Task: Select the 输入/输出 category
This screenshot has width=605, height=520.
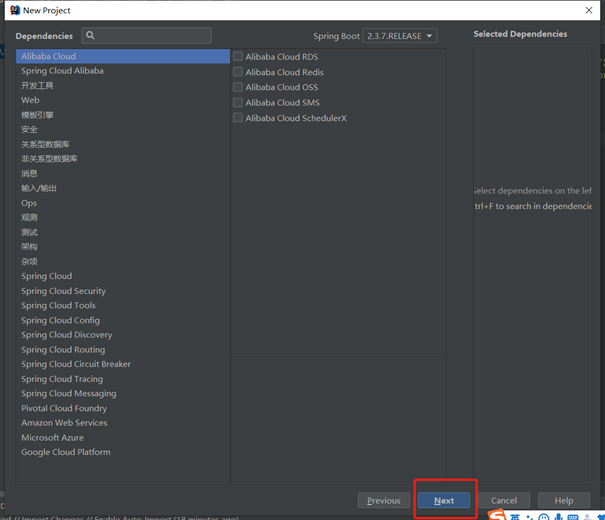Action: click(123, 188)
